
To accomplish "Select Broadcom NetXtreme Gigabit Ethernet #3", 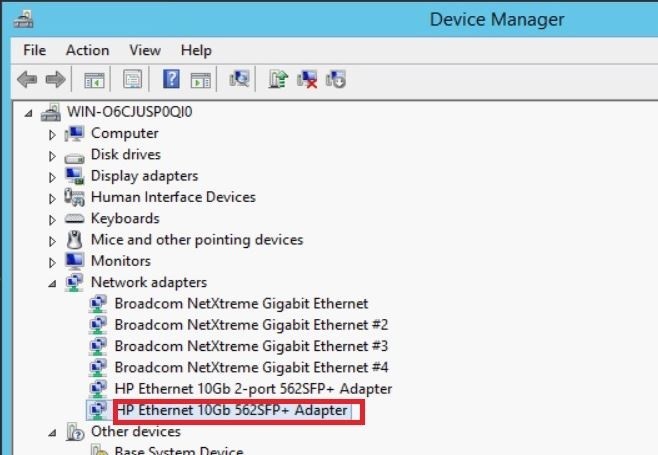I will tap(251, 346).
